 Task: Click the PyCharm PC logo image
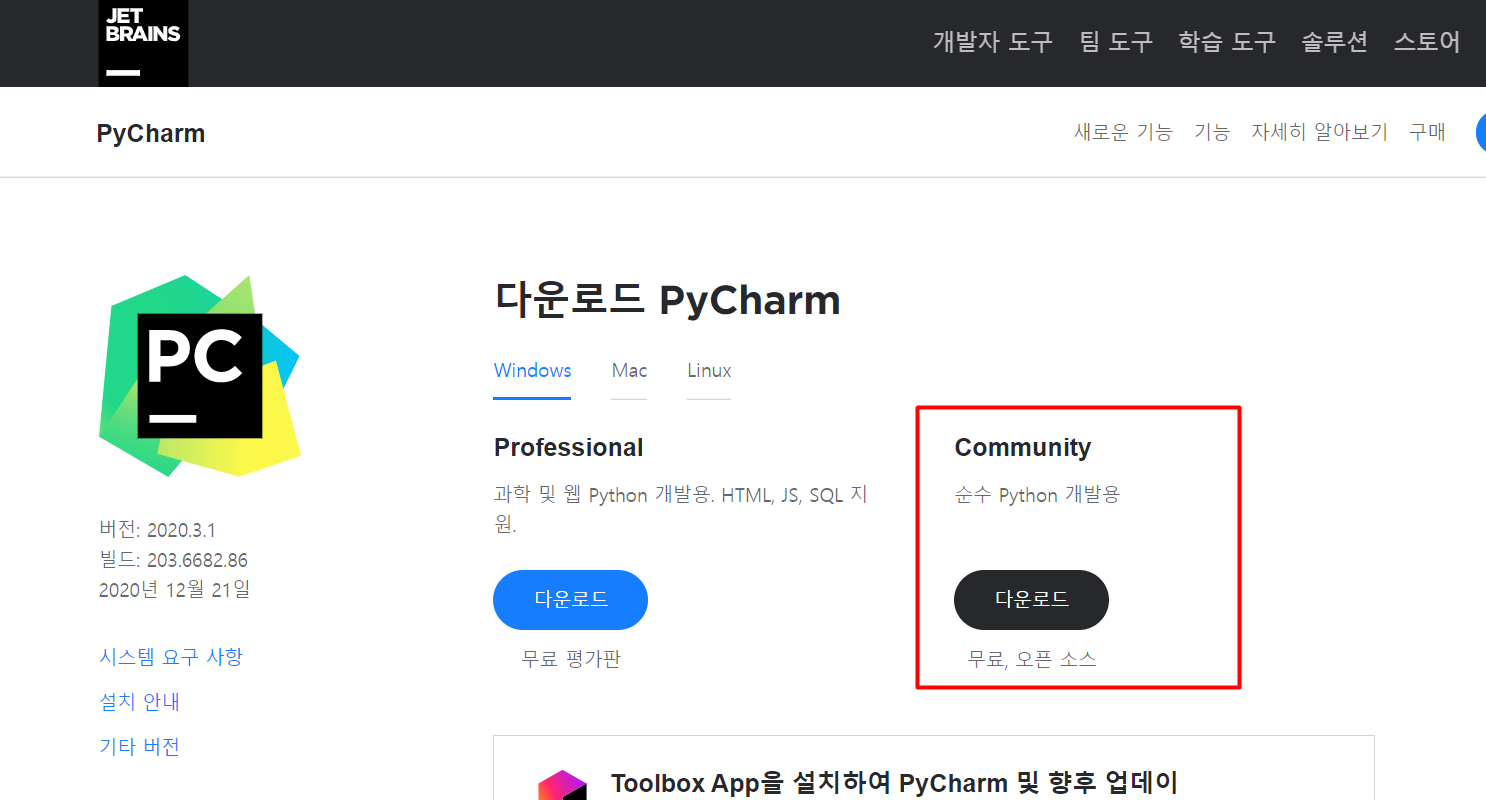[200, 376]
